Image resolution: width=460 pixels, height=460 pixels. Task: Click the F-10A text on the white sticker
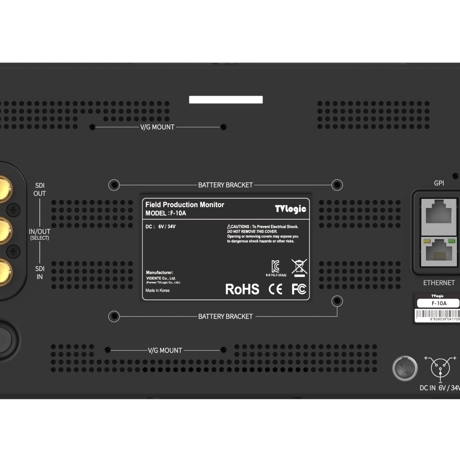[x=439, y=303]
